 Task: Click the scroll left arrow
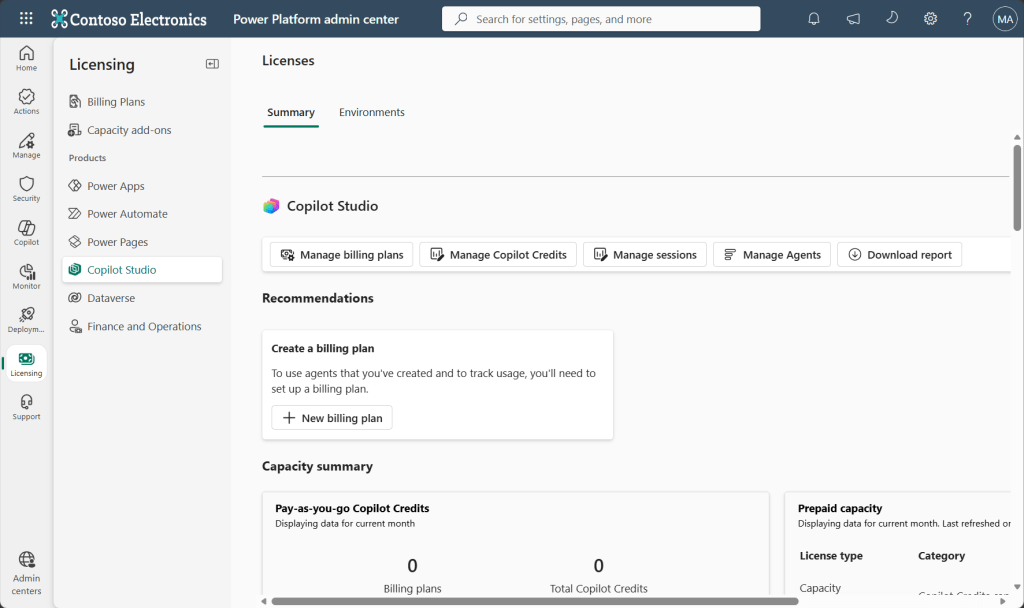coord(264,601)
